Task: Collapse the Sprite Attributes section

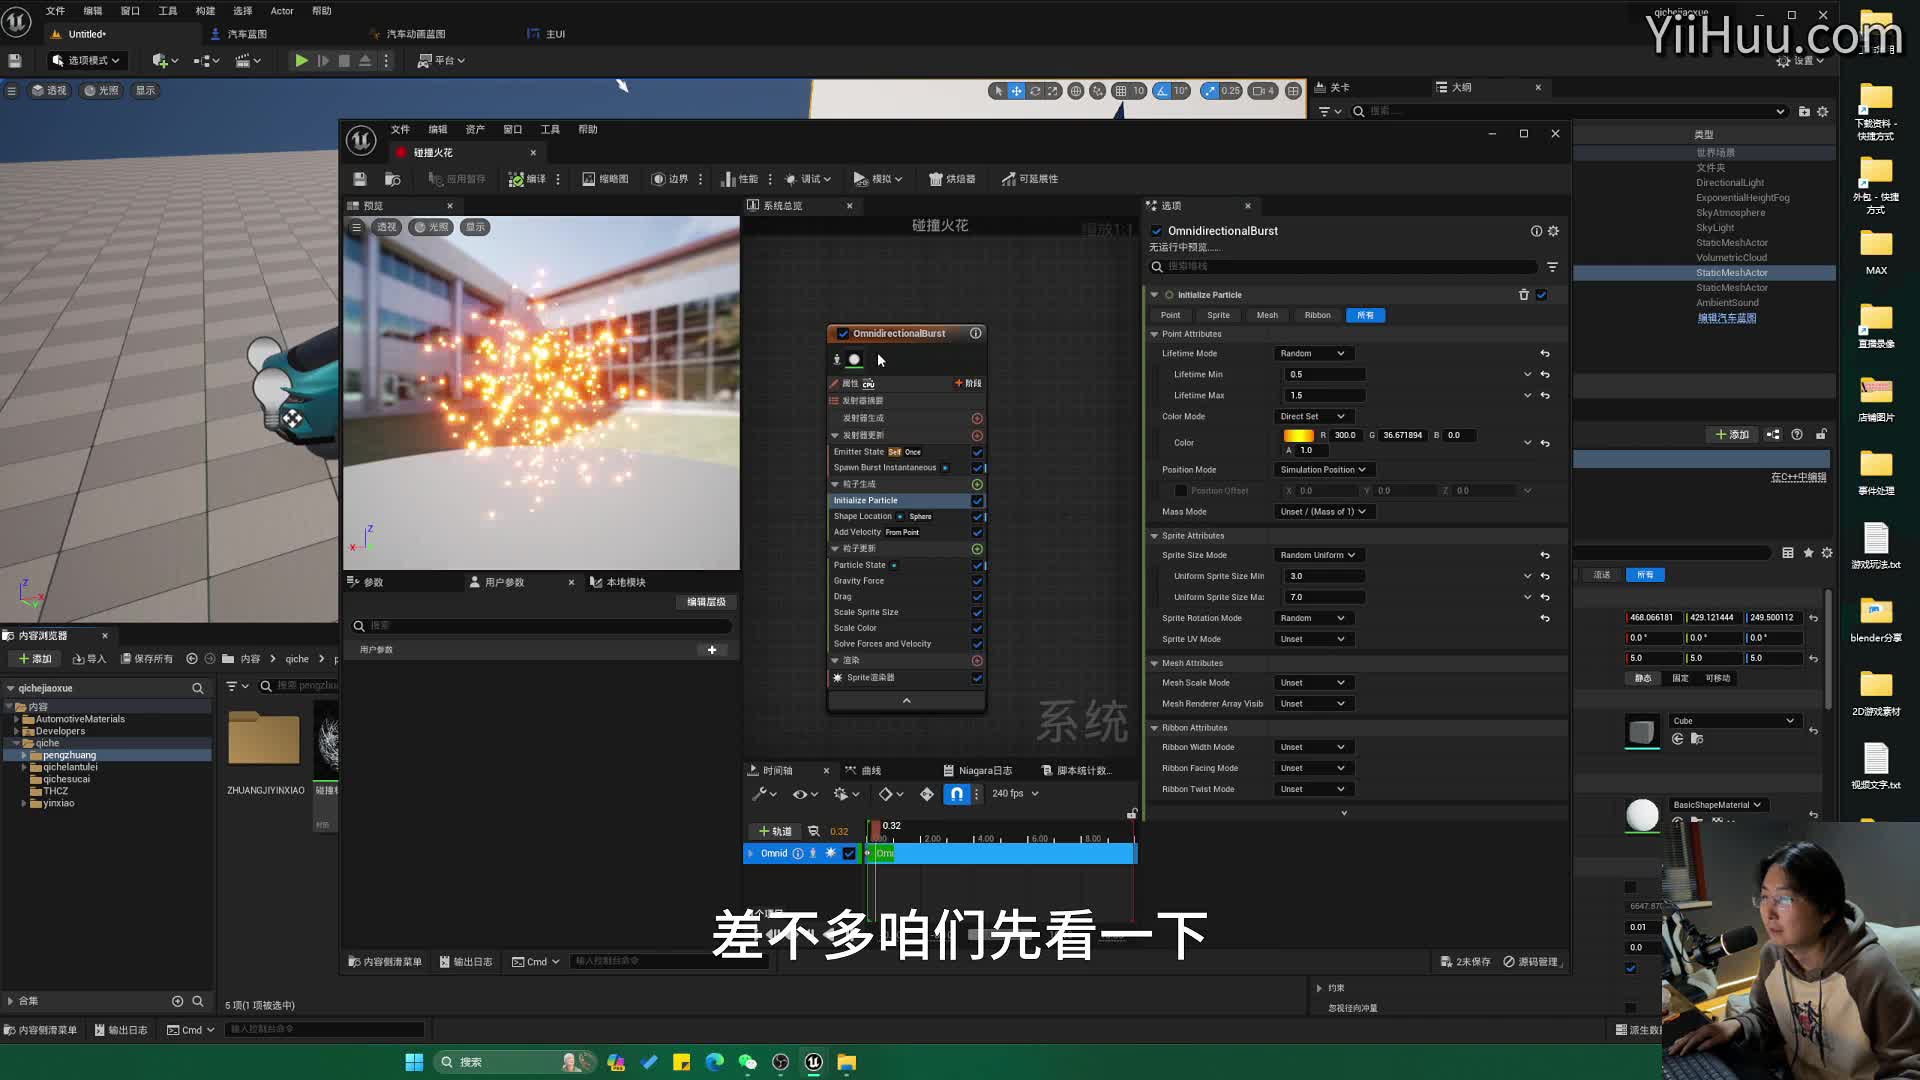Action: point(1155,536)
